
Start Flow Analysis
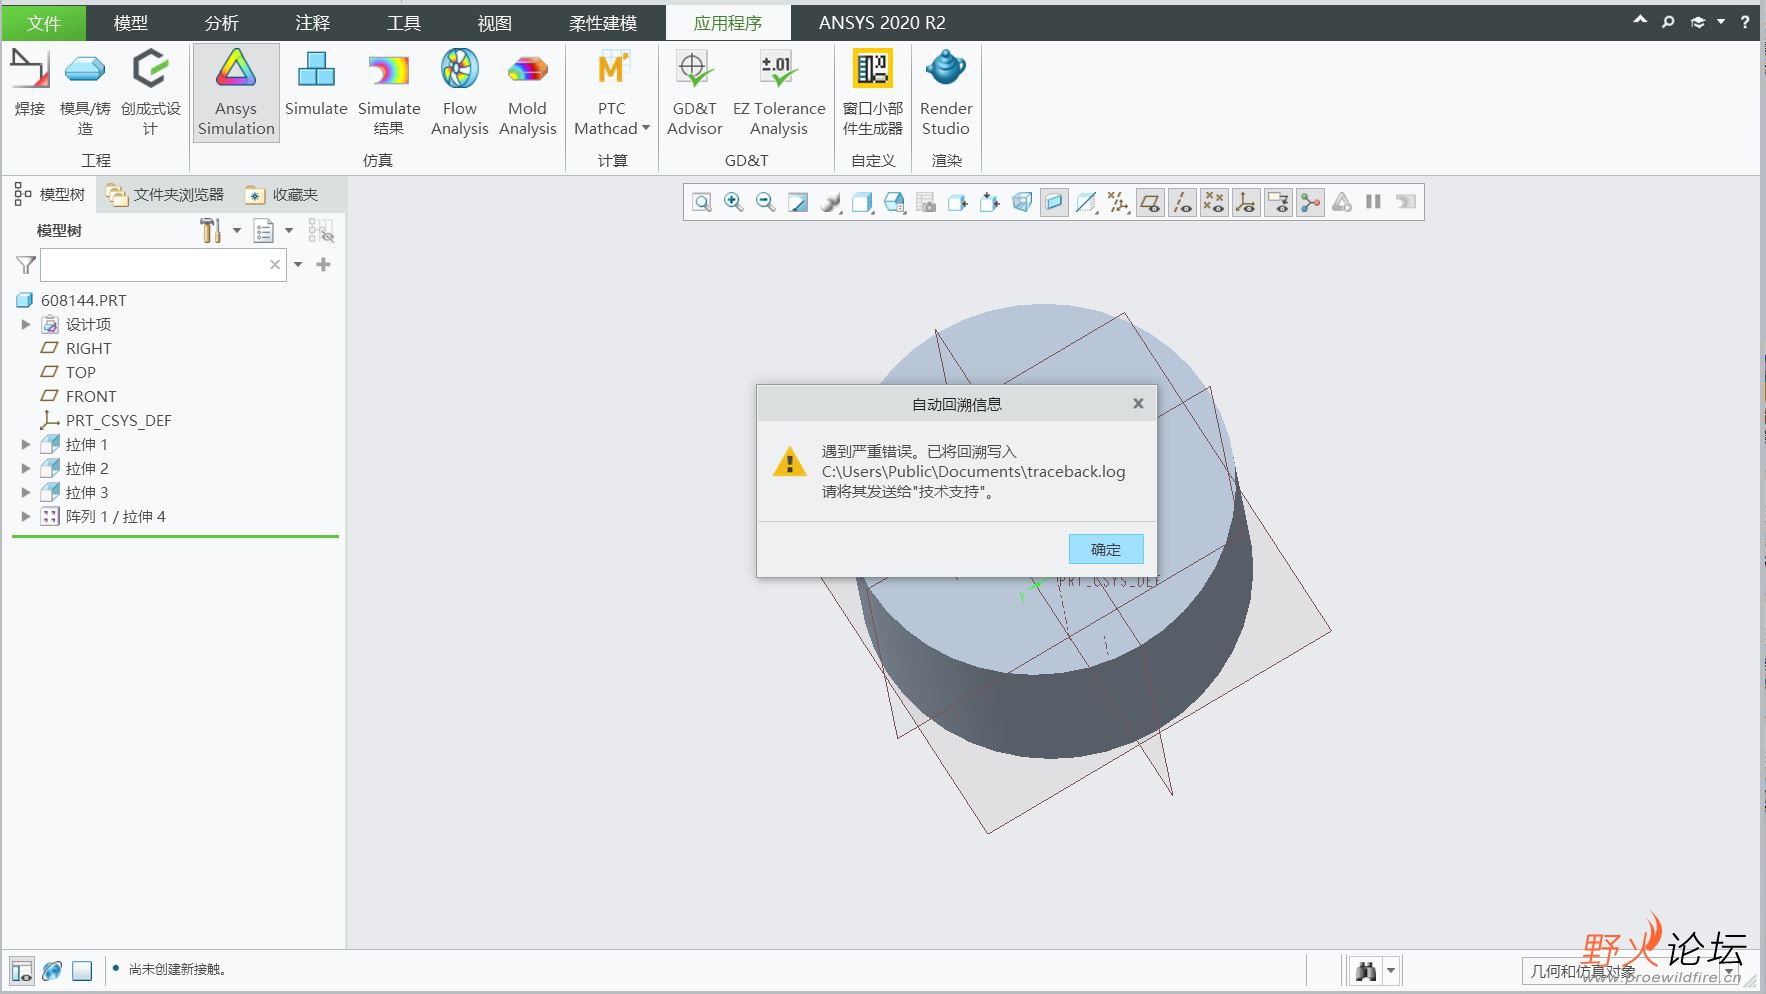point(459,93)
